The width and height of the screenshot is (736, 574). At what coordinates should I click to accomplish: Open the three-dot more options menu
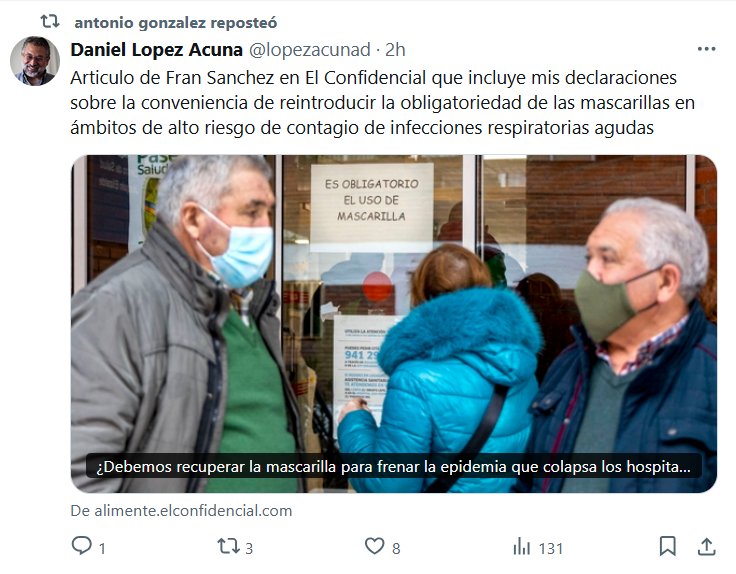pyautogui.click(x=706, y=49)
